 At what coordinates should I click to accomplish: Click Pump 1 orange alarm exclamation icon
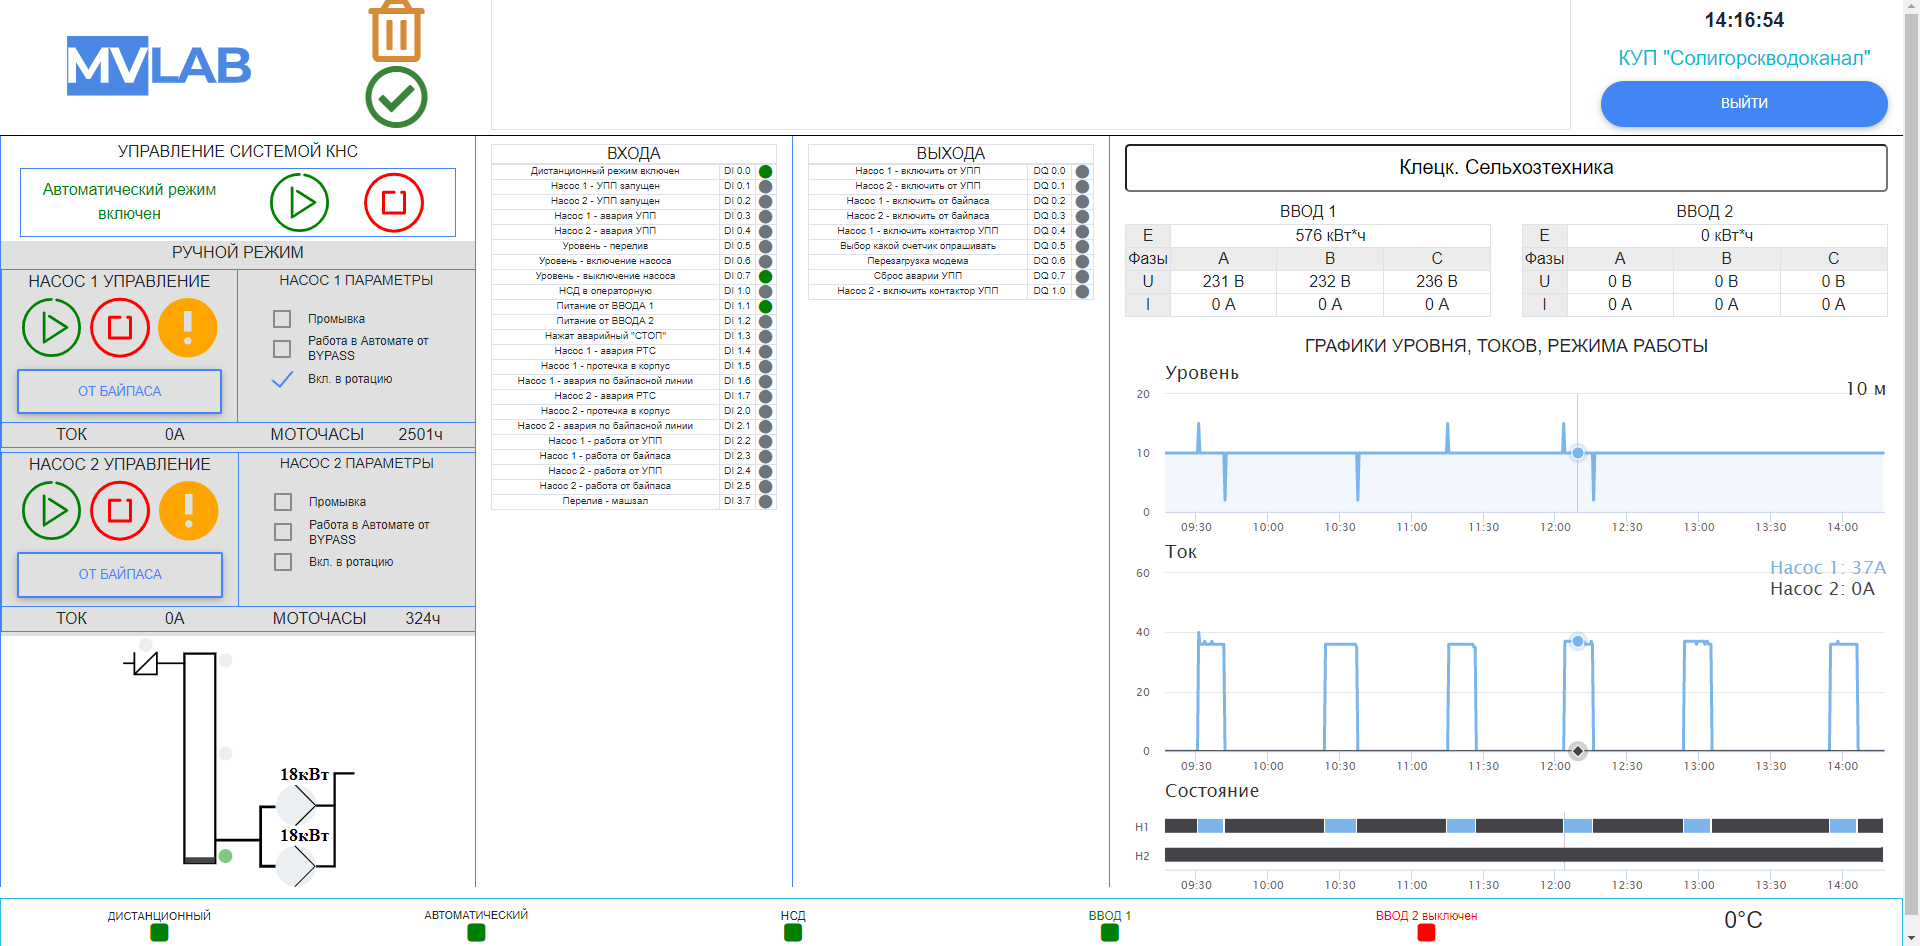(x=188, y=327)
